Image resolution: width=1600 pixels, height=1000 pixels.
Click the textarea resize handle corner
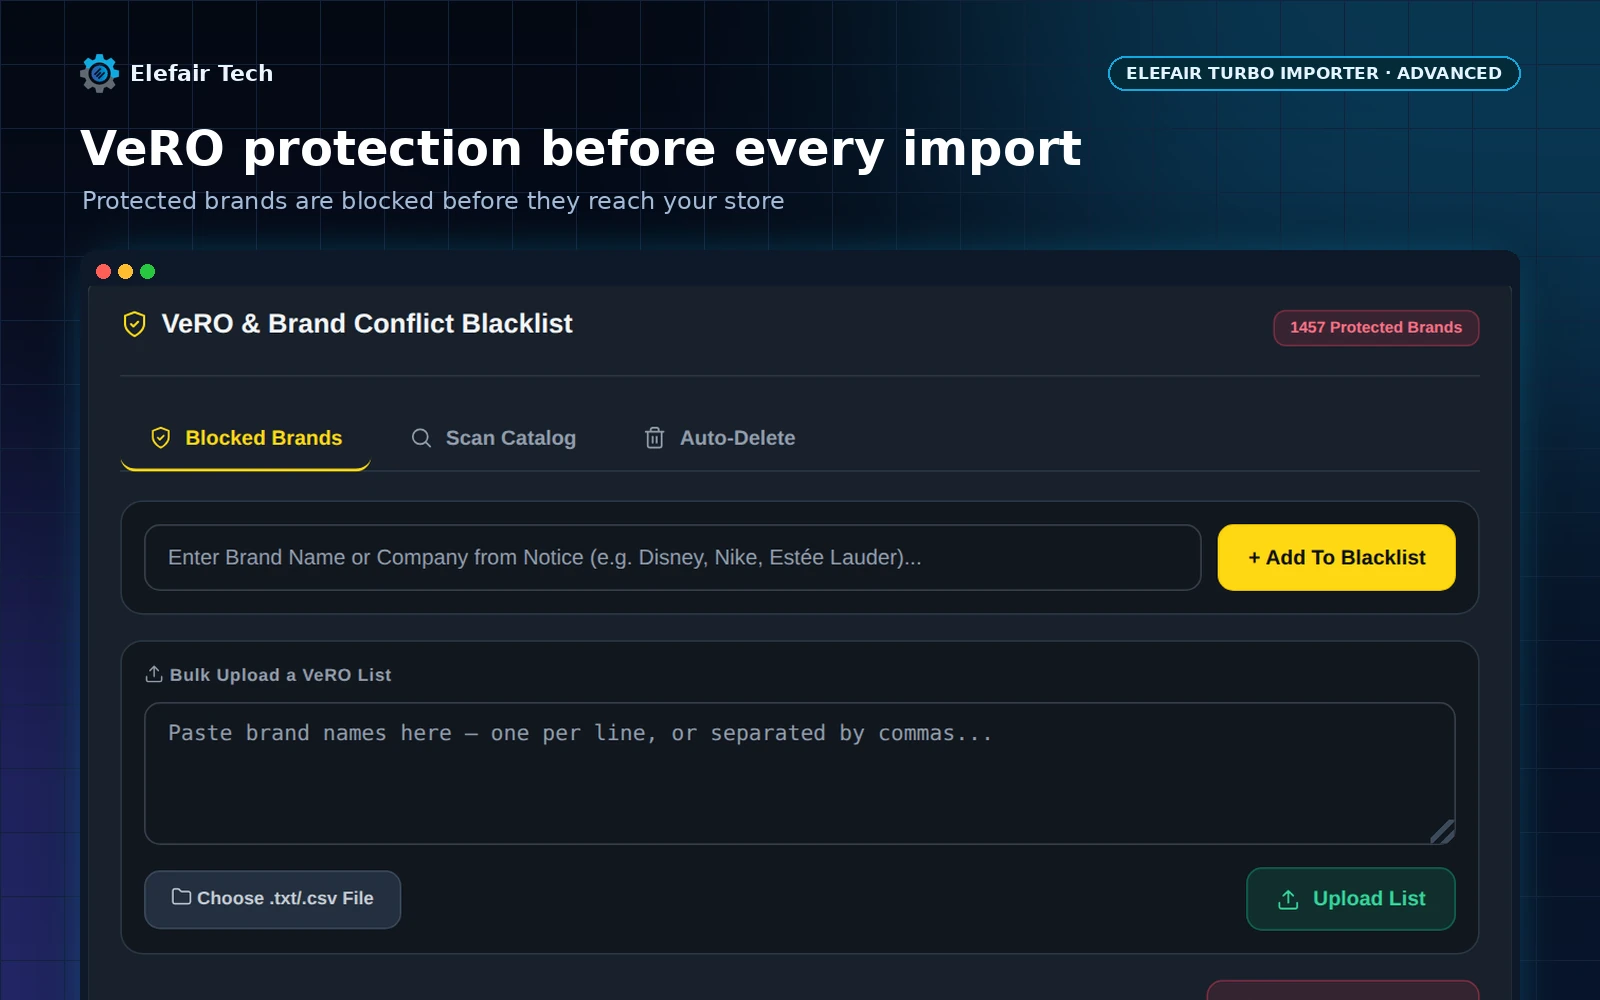pos(1442,832)
